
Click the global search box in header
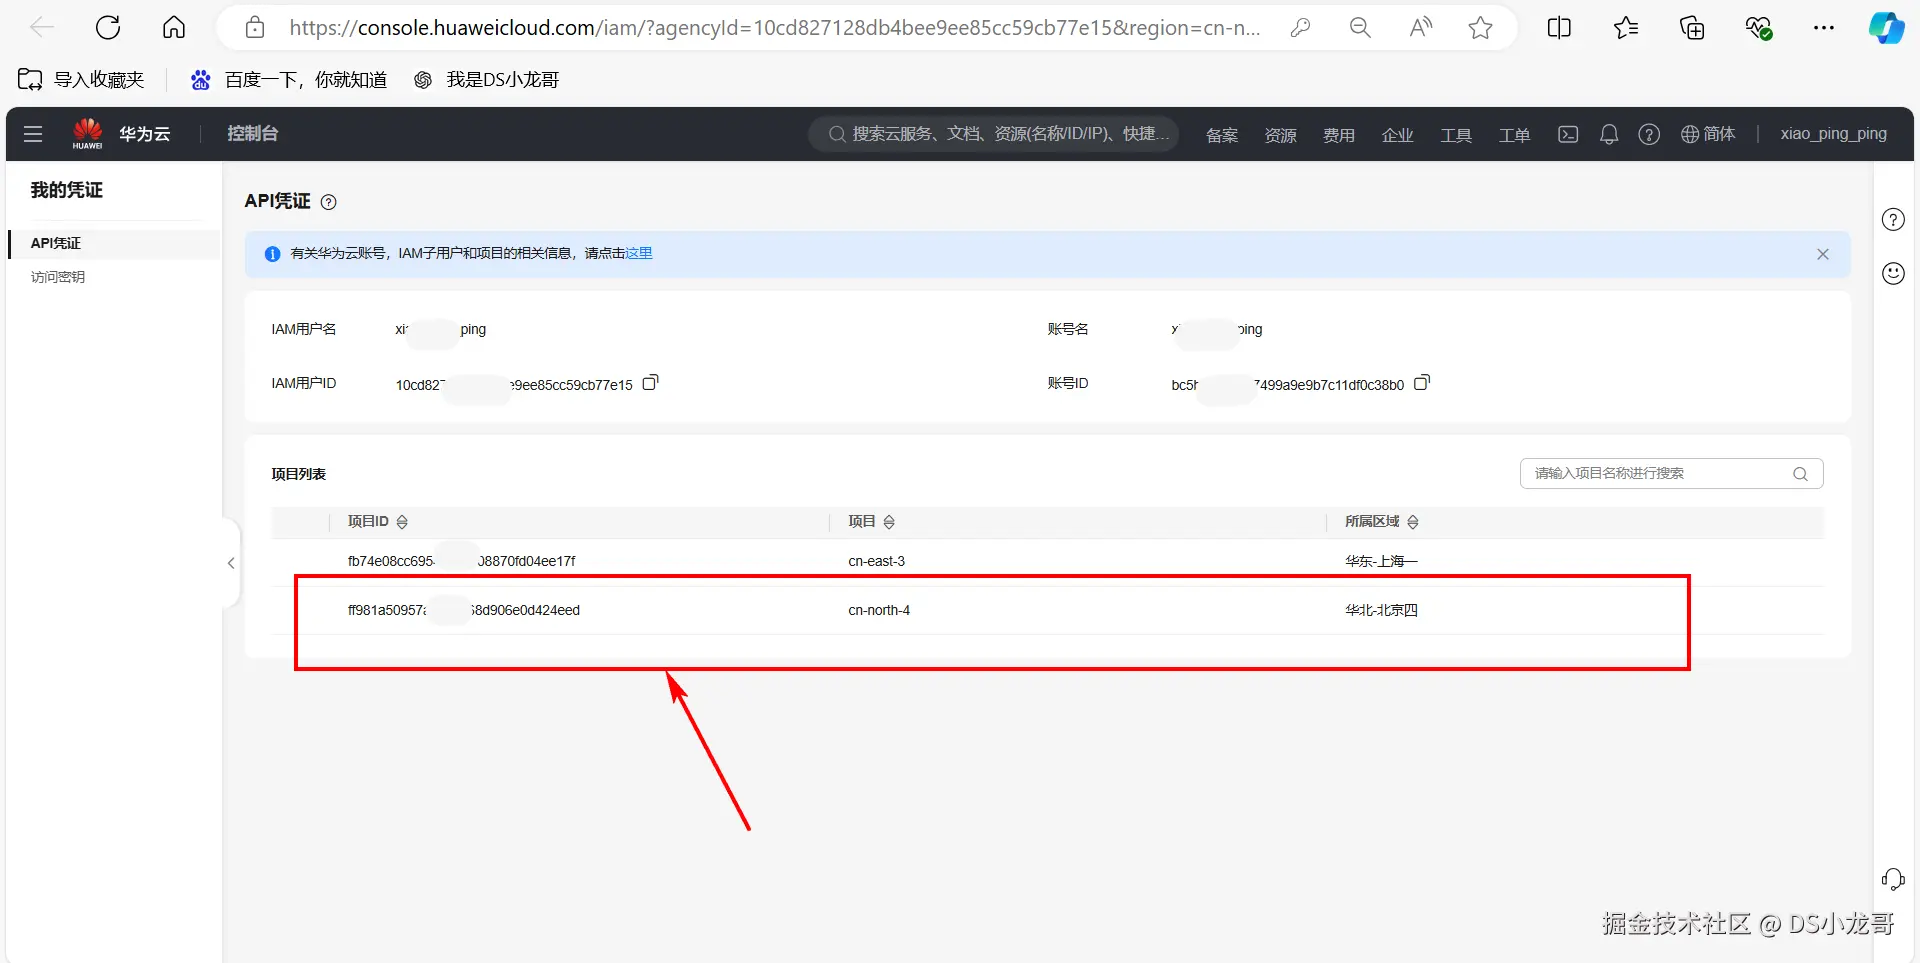coord(994,134)
